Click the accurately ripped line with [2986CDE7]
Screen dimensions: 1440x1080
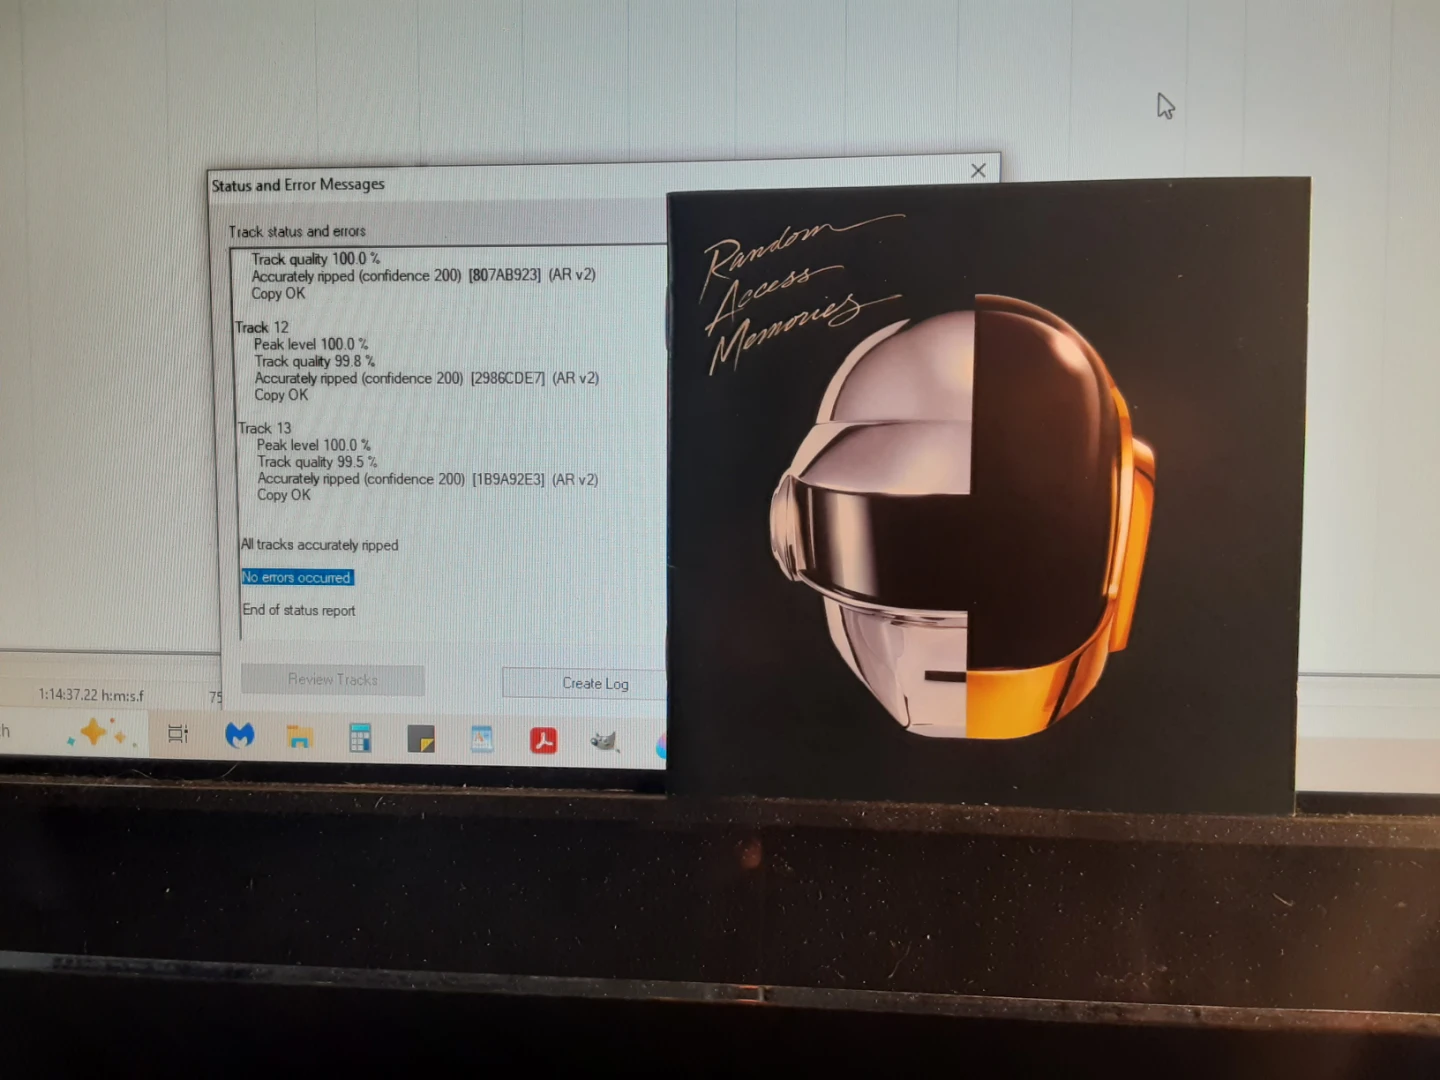click(x=427, y=378)
